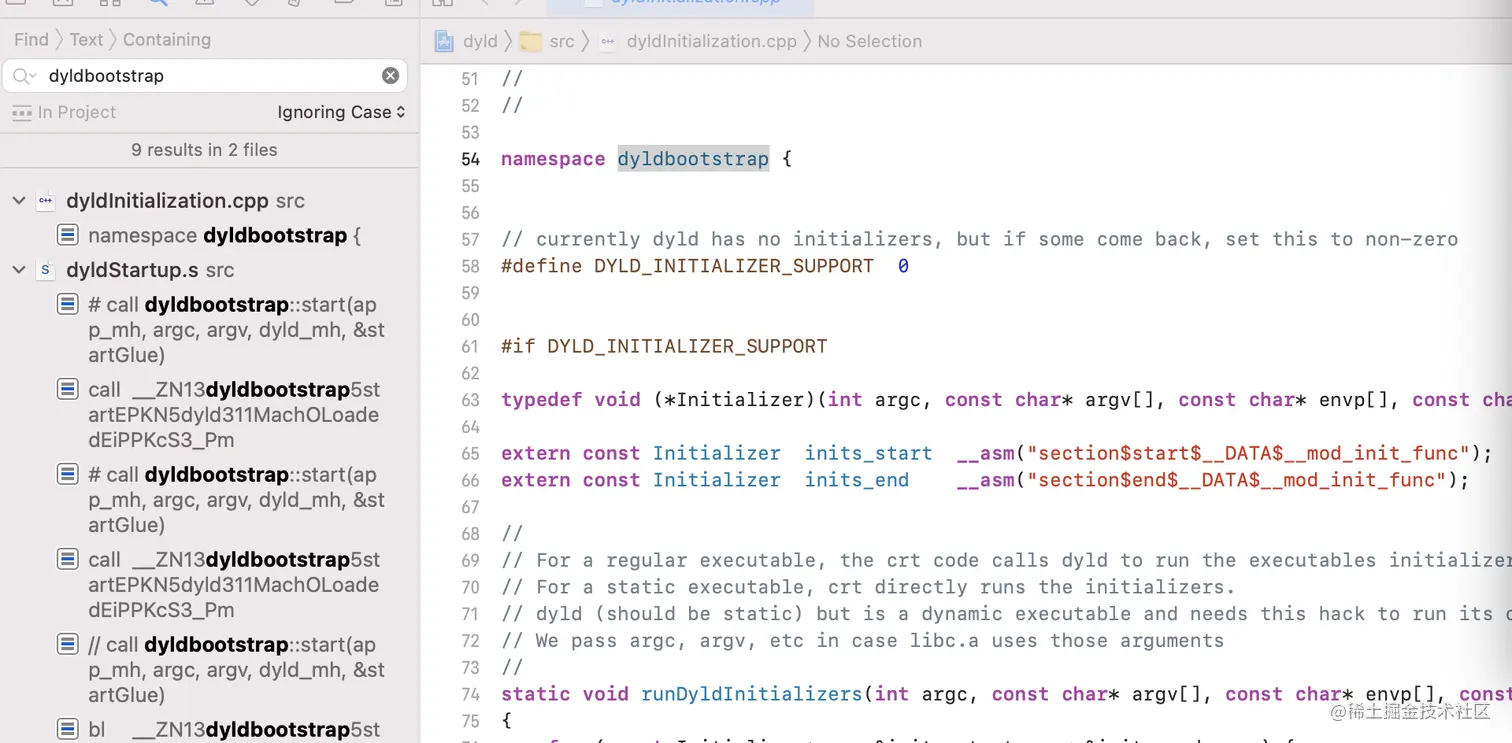The image size is (1512, 743).
Task: Click the runDyldInitializers function name
Action: [x=751, y=694]
